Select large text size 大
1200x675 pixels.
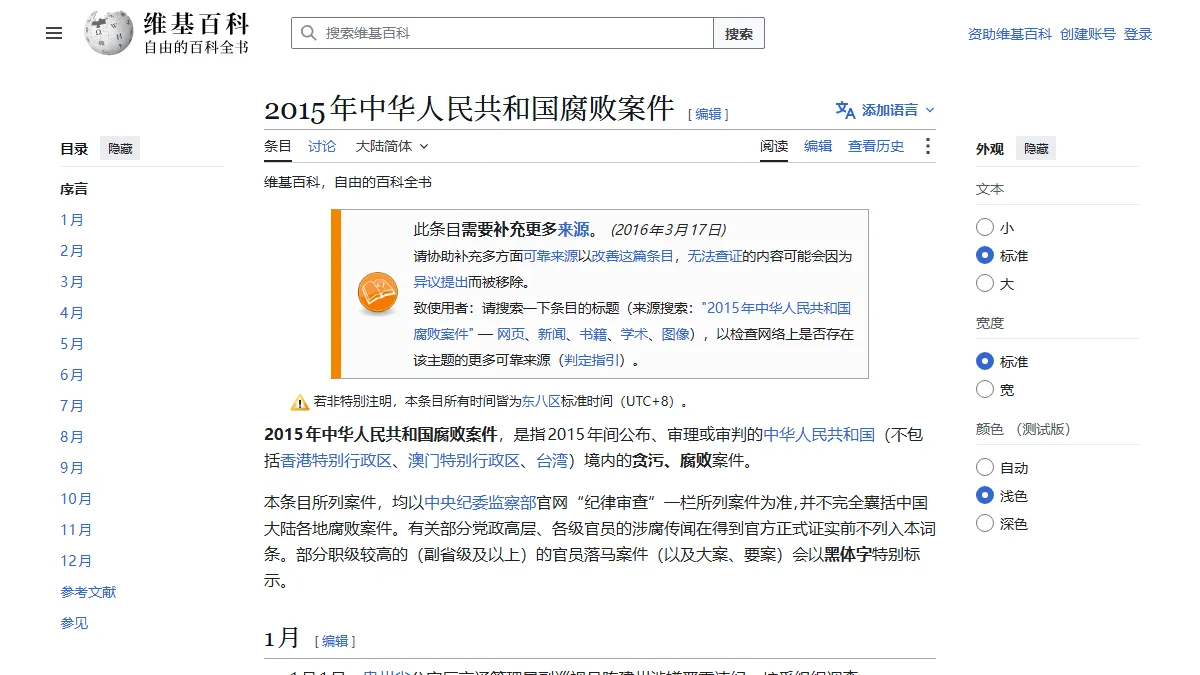[x=985, y=283]
